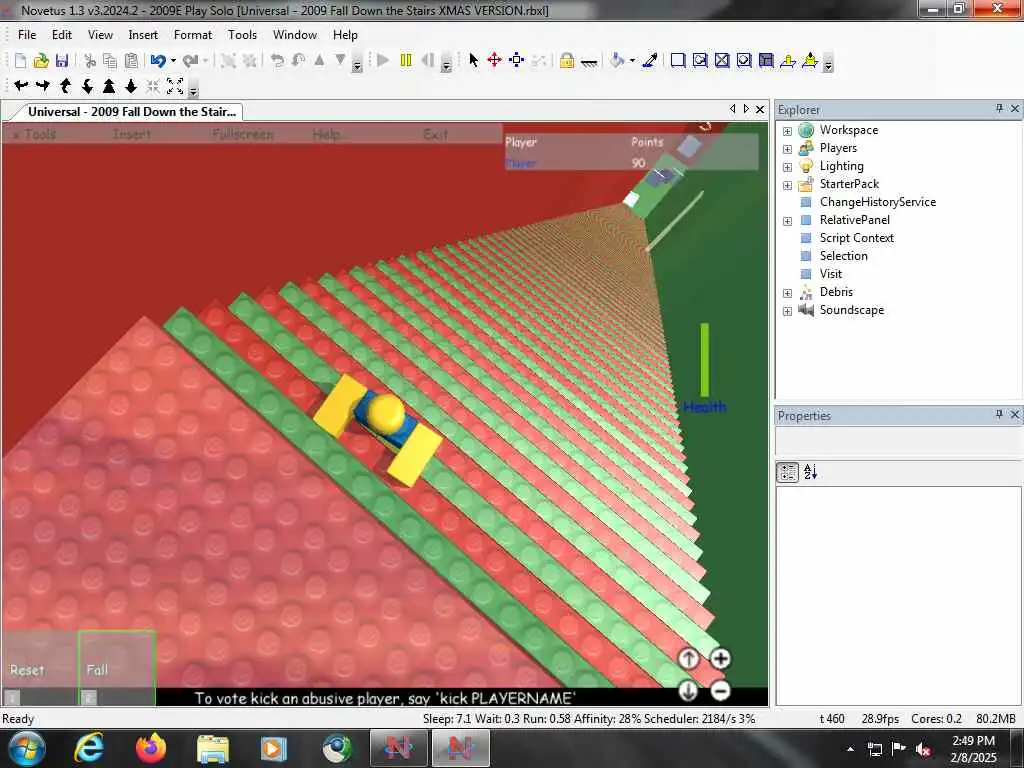The width and height of the screenshot is (1024, 768).
Task: Click the camera pan left arrow
Action: [x=21, y=86]
